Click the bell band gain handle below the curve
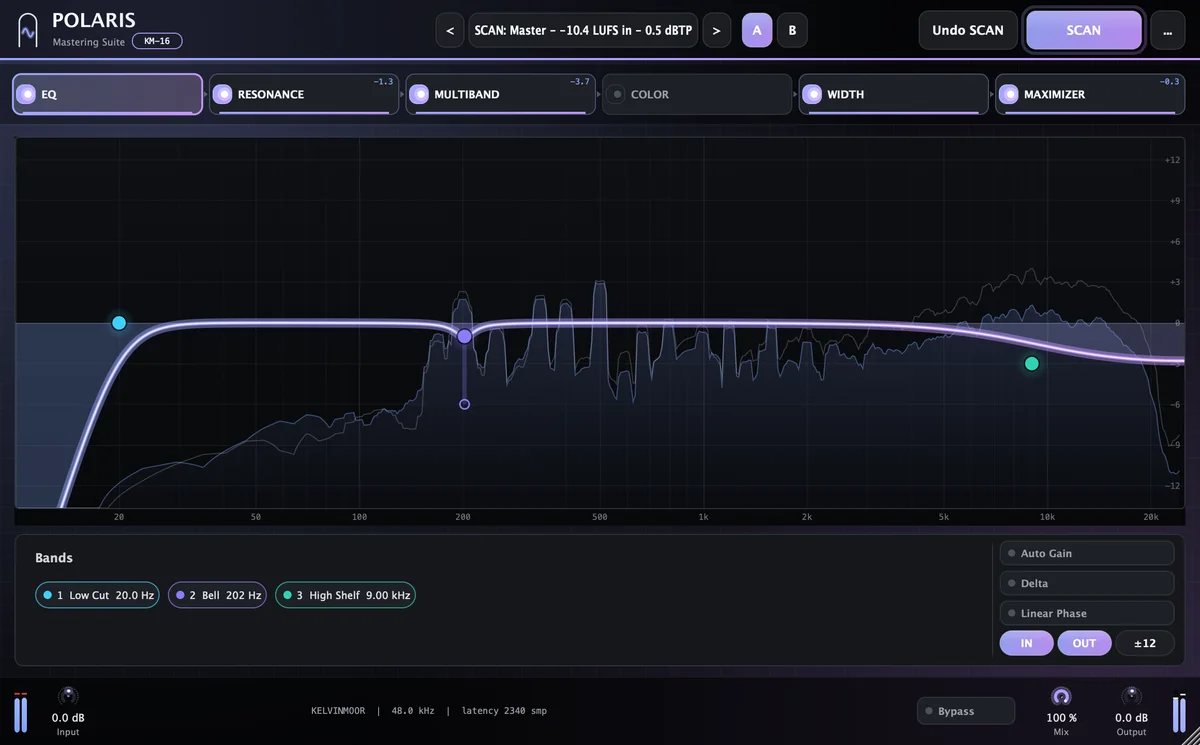1200x745 pixels. click(x=464, y=404)
